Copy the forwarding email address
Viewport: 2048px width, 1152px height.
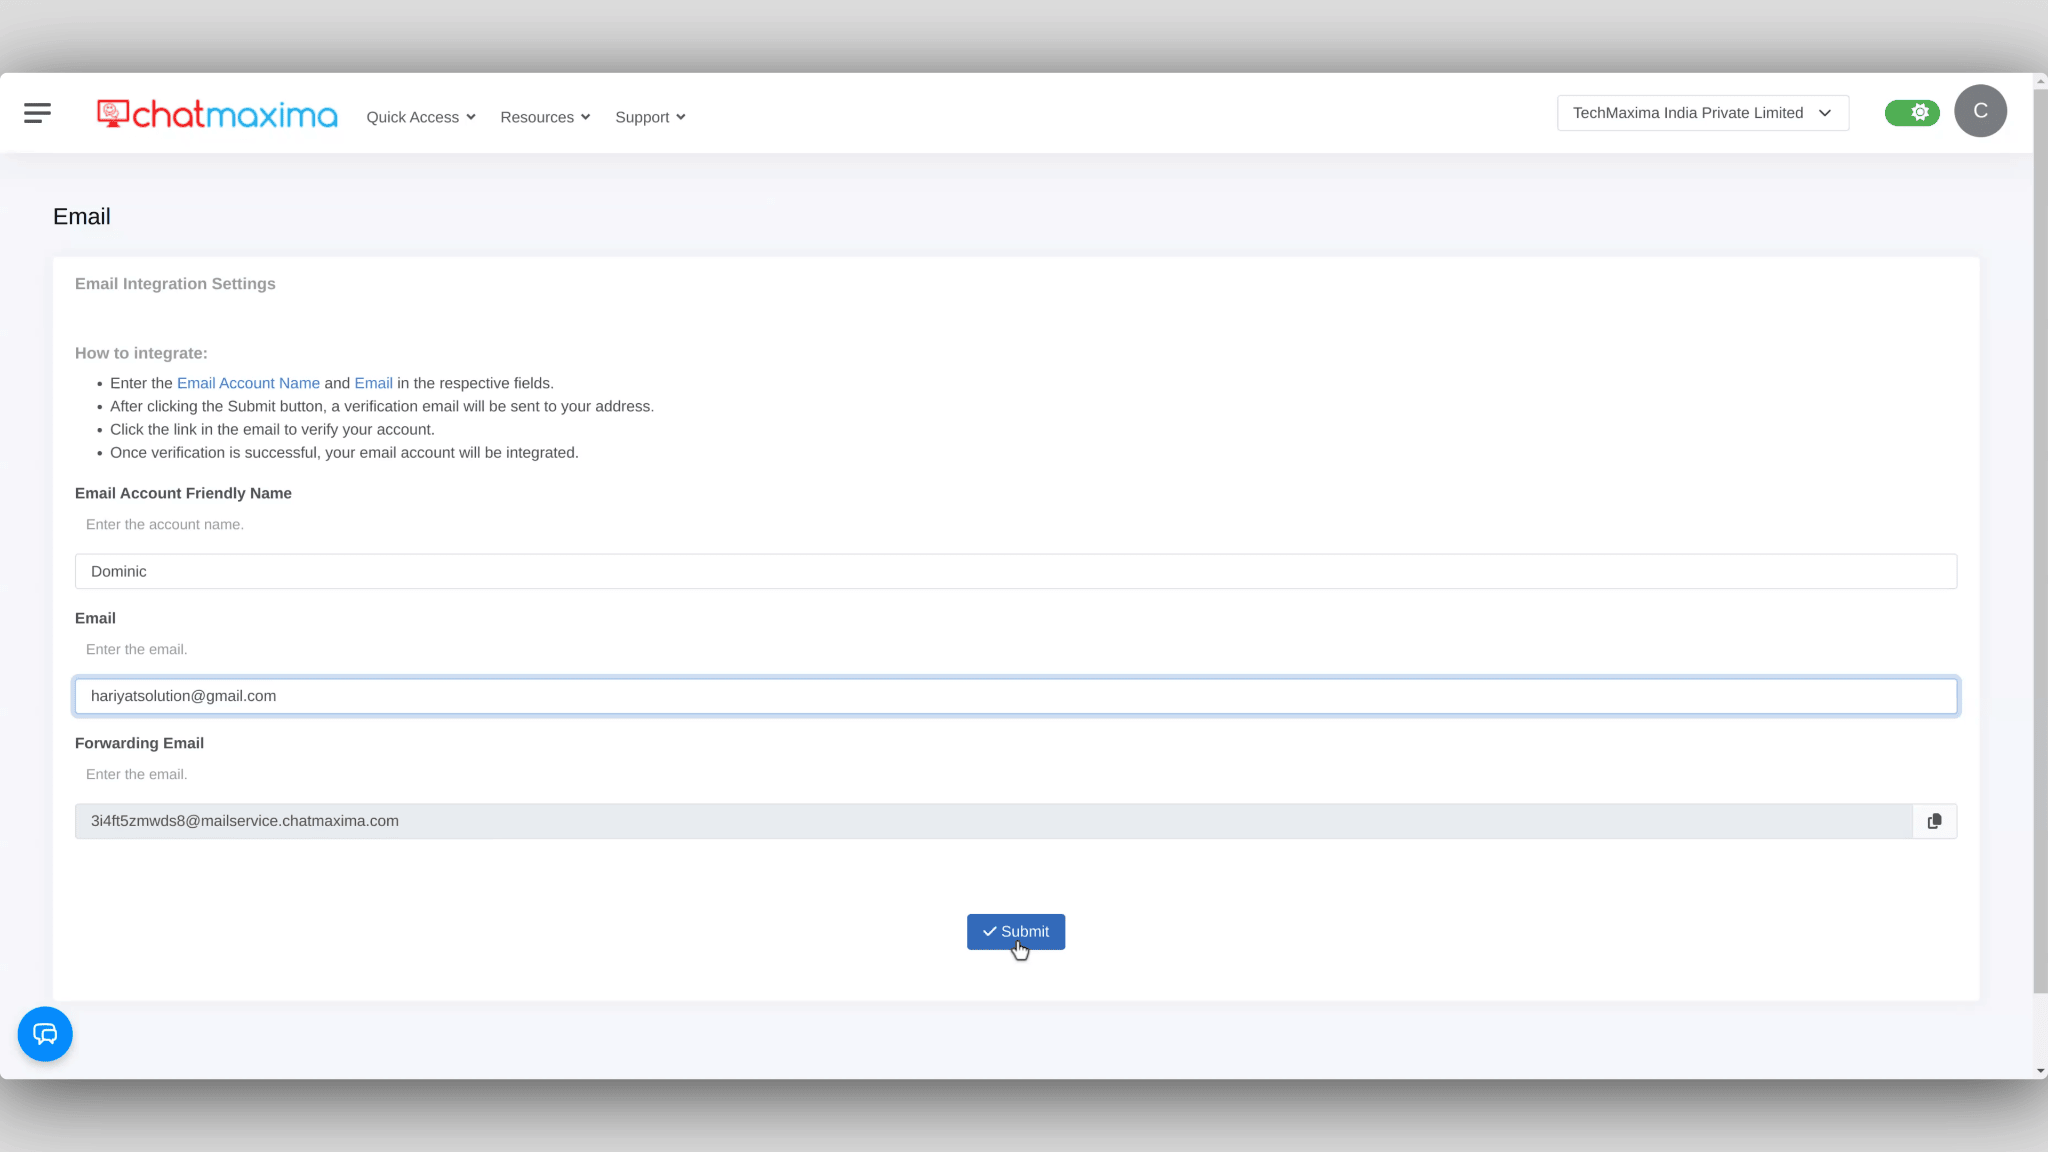[1934, 821]
